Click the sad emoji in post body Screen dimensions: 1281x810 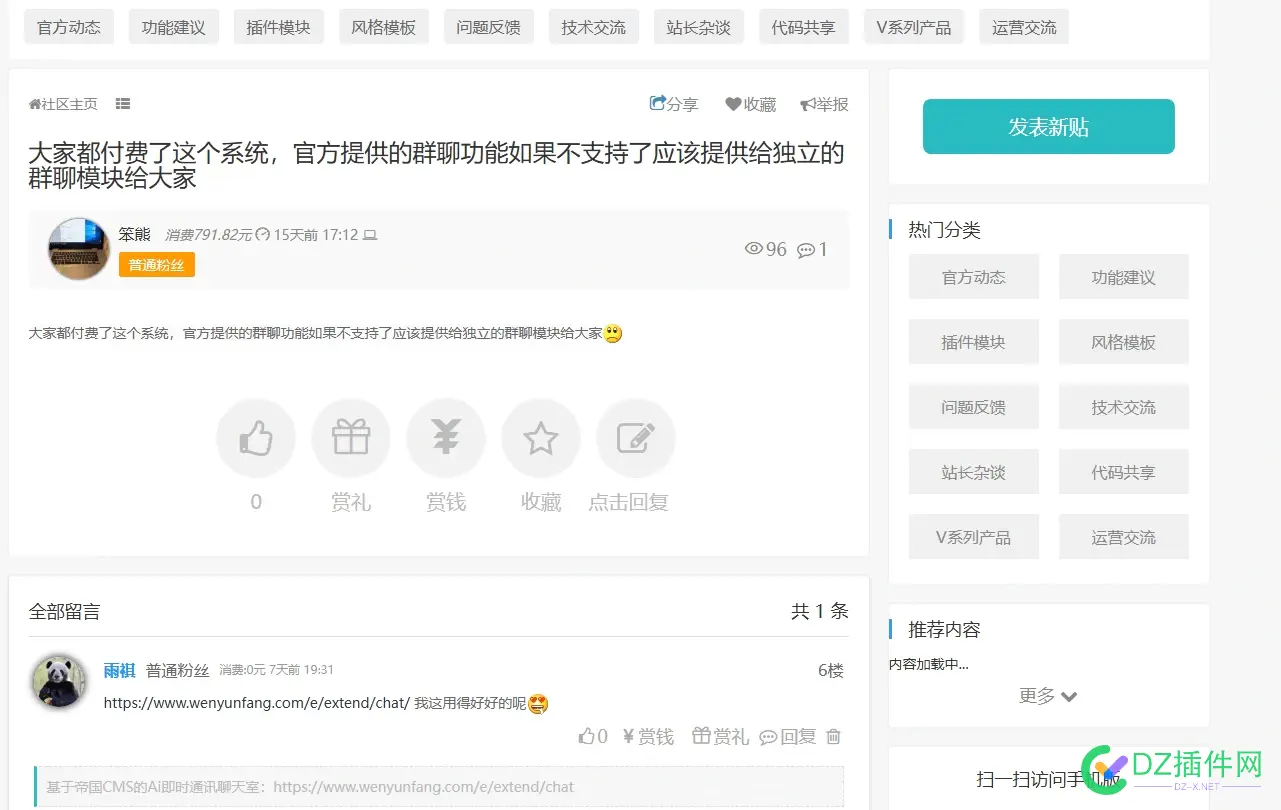613,334
